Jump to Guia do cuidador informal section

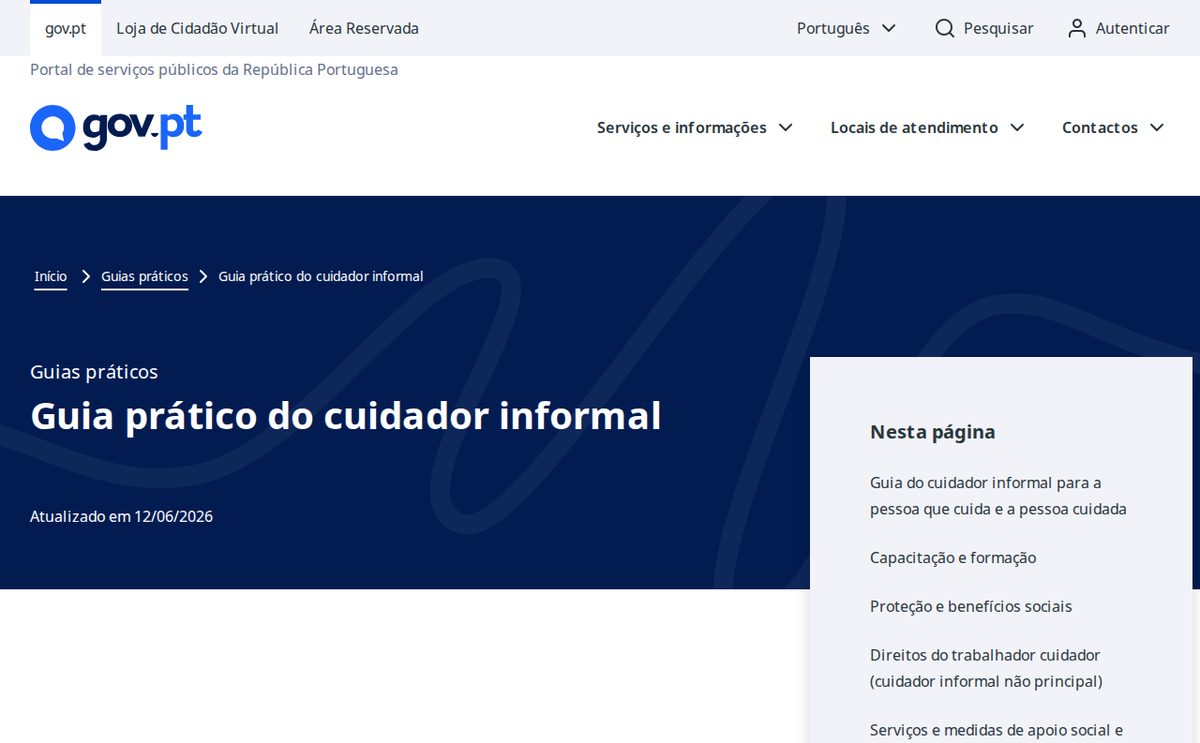998,496
